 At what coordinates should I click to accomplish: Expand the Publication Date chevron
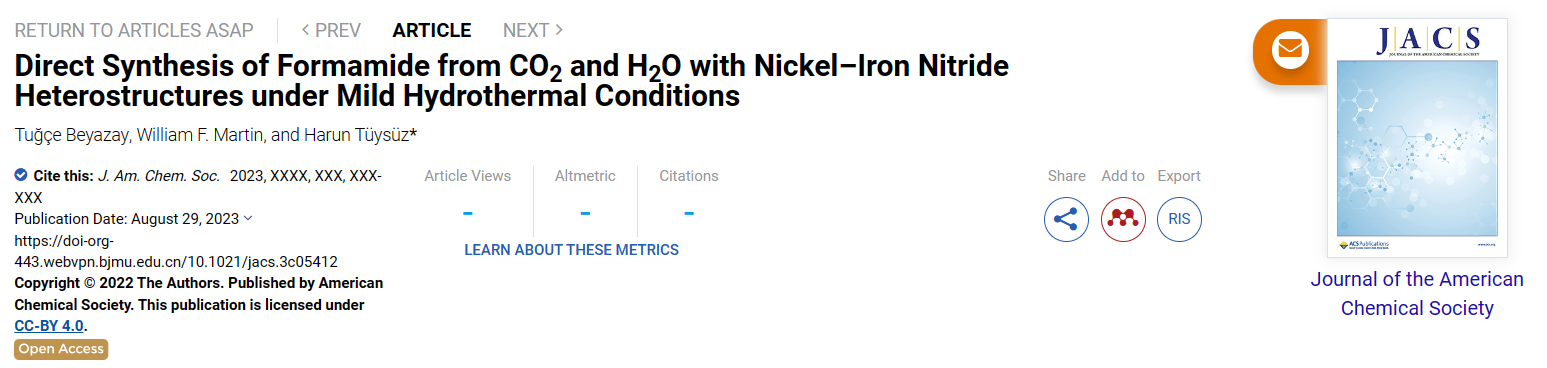point(248,218)
